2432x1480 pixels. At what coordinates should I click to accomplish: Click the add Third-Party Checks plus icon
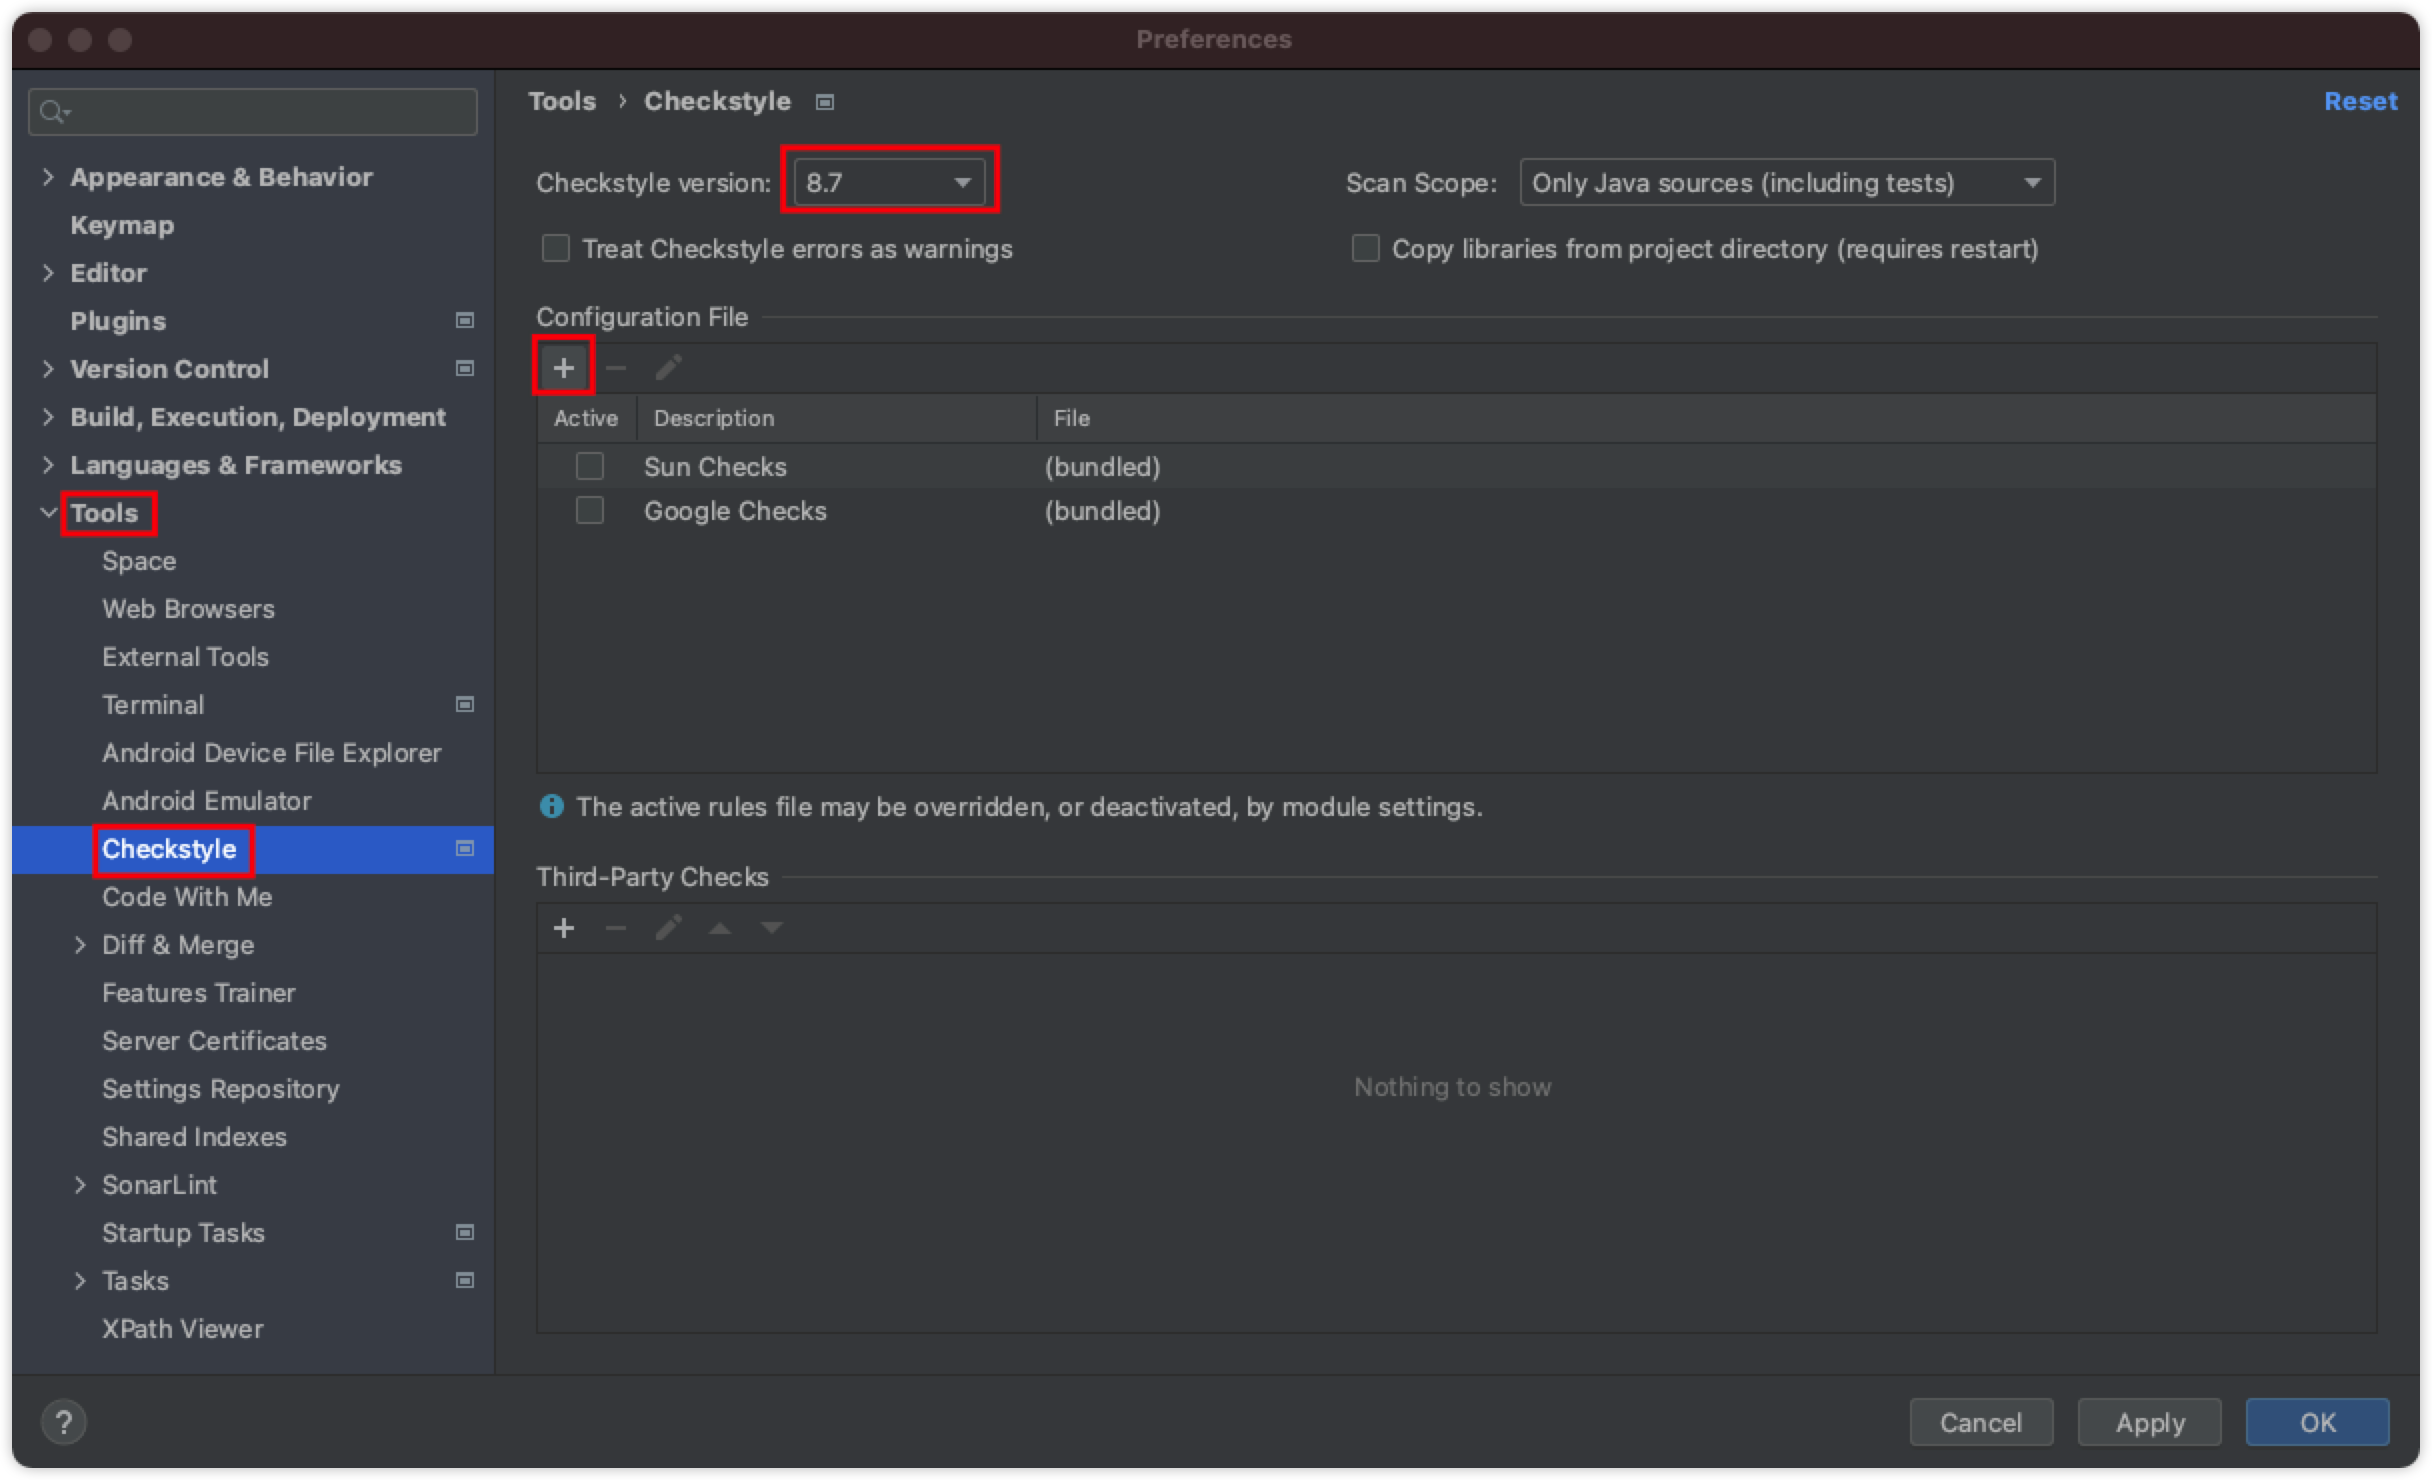click(x=564, y=928)
